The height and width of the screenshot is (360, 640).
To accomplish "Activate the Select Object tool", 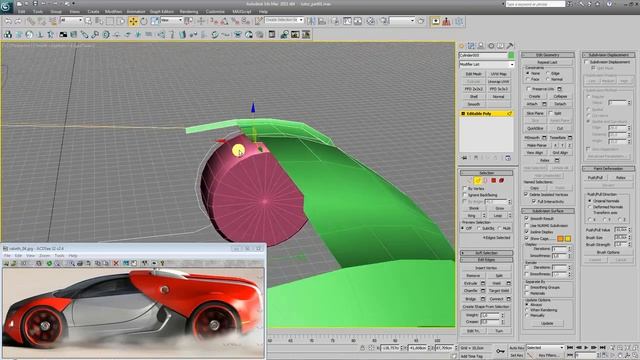I will [89, 21].
